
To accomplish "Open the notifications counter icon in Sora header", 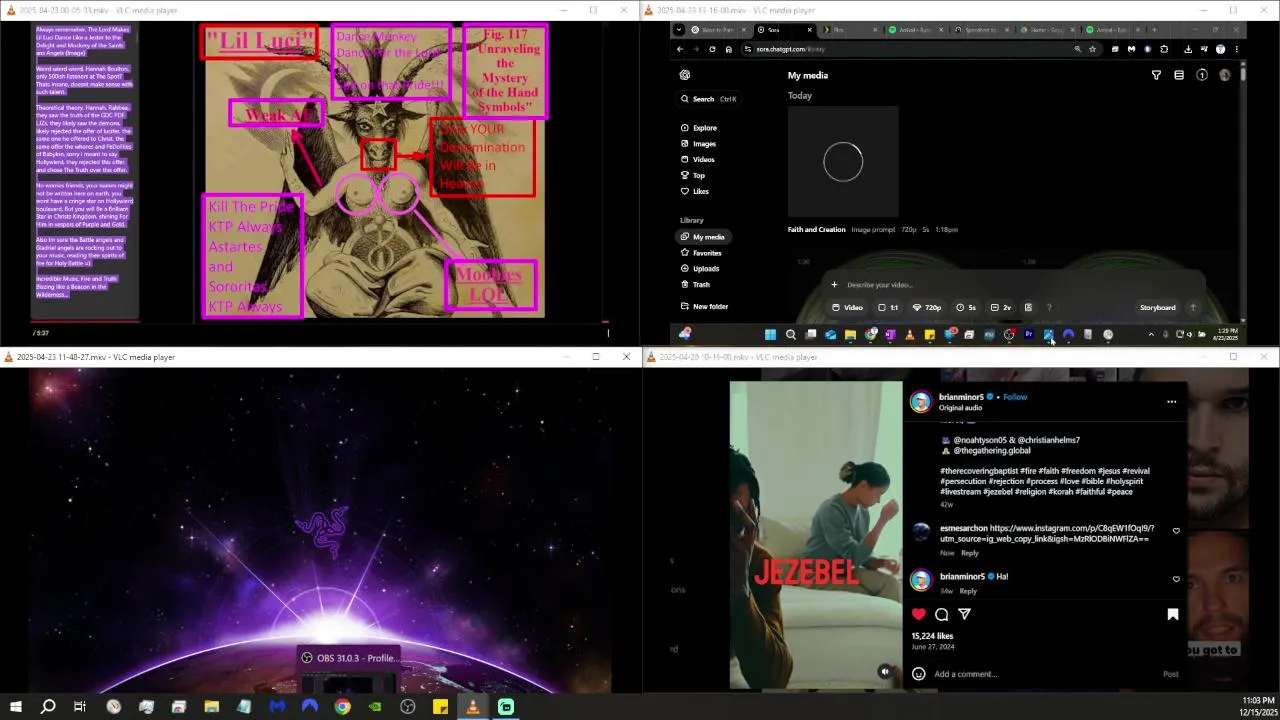I will [1202, 75].
